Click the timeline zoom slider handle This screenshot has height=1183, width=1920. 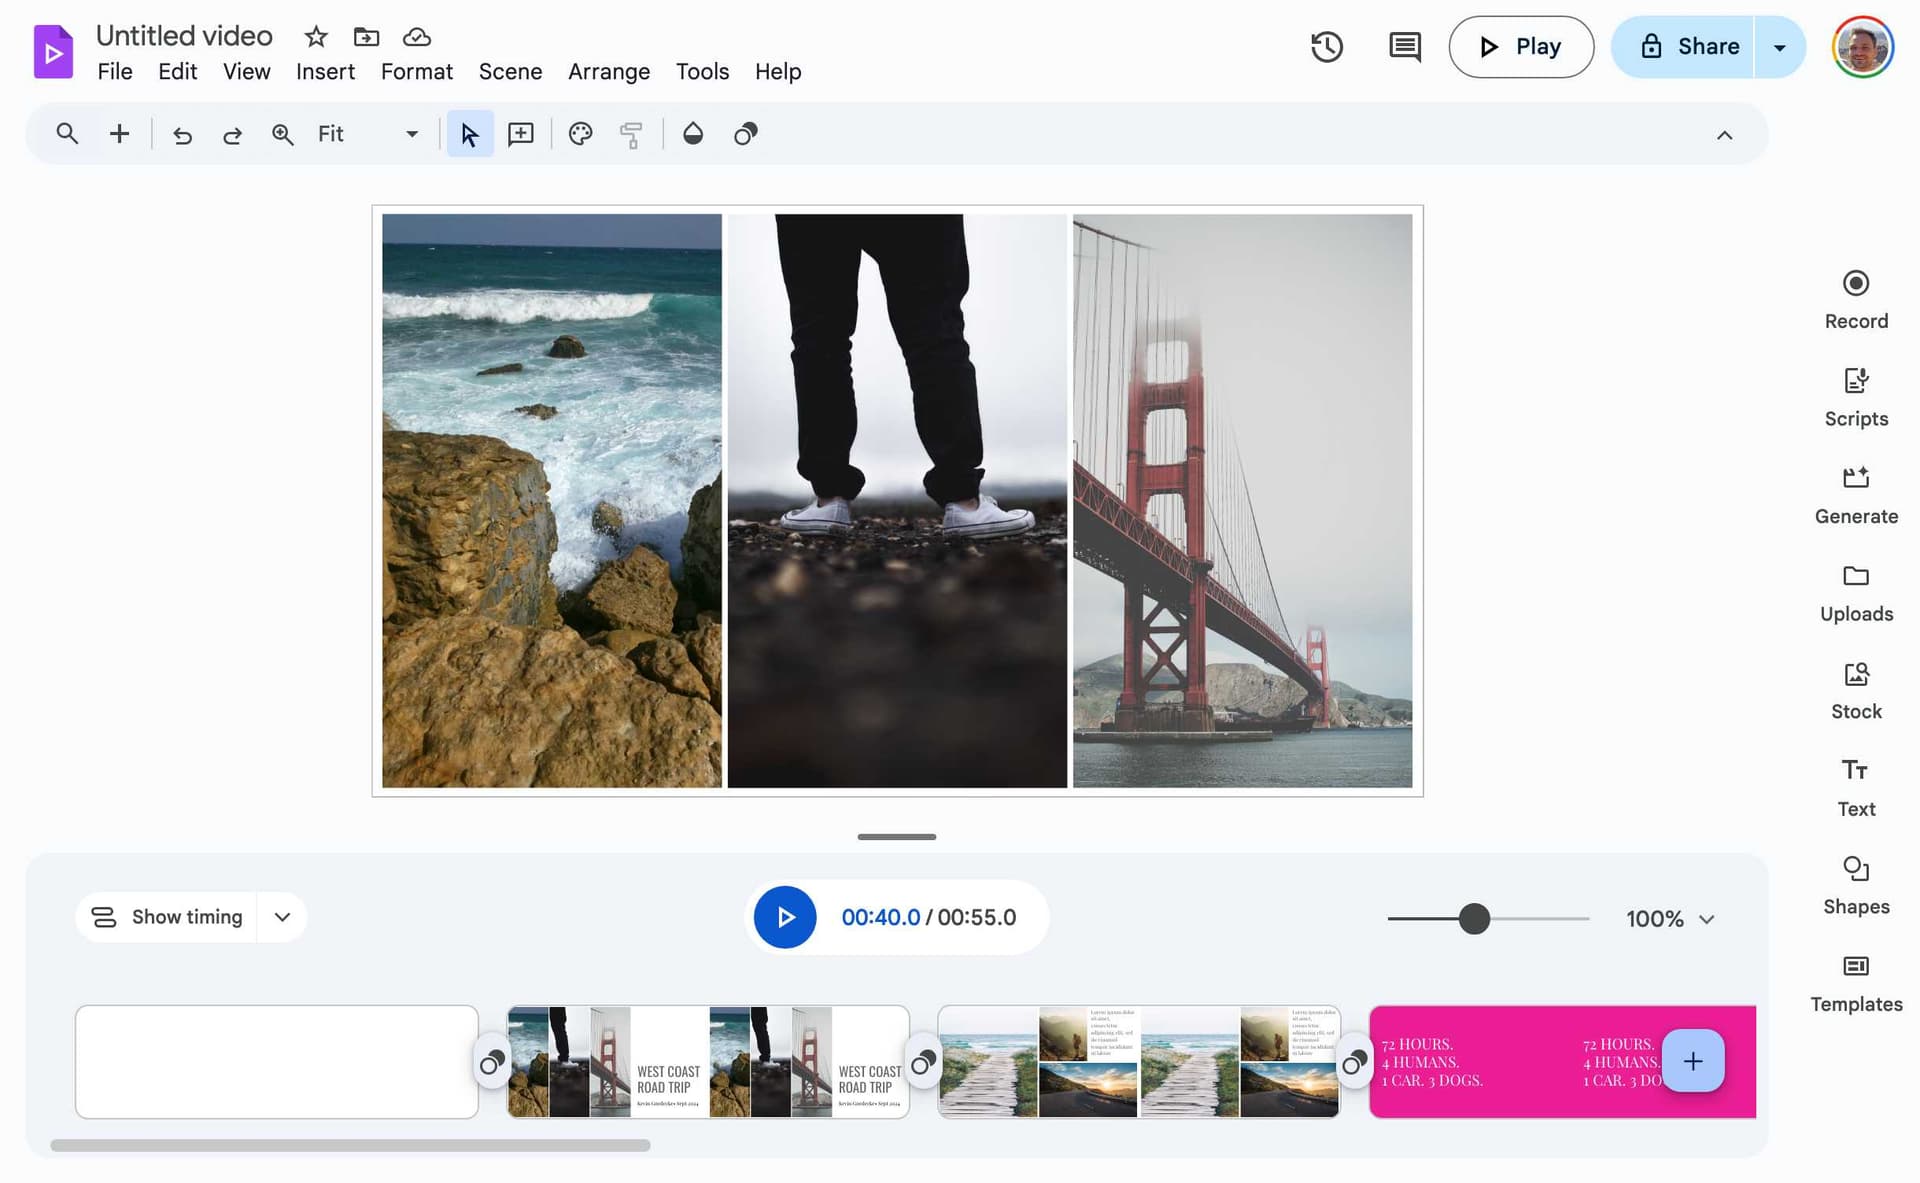pos(1474,918)
